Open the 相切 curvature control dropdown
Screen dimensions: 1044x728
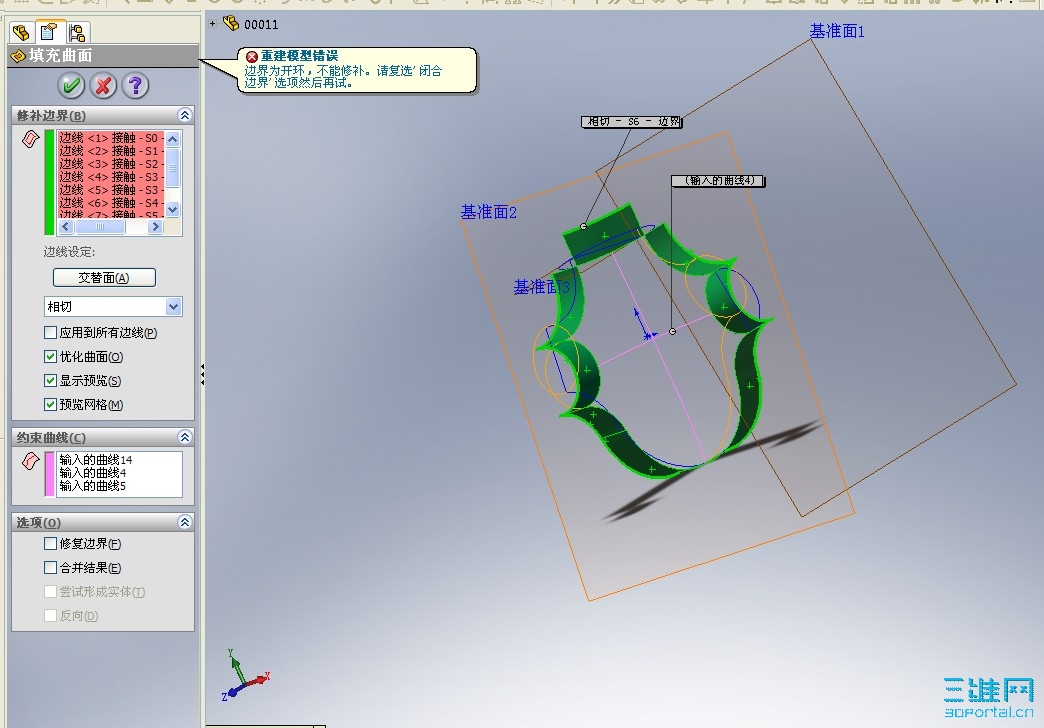point(173,306)
